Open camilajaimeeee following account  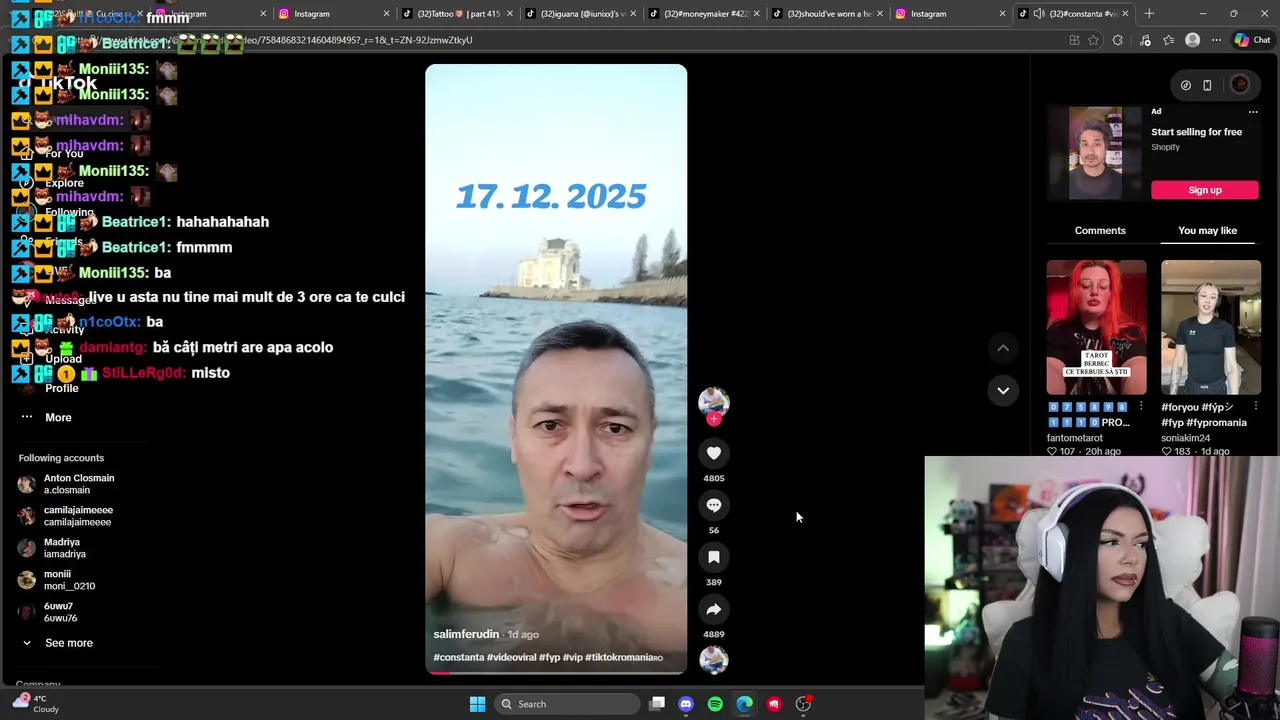click(66, 516)
